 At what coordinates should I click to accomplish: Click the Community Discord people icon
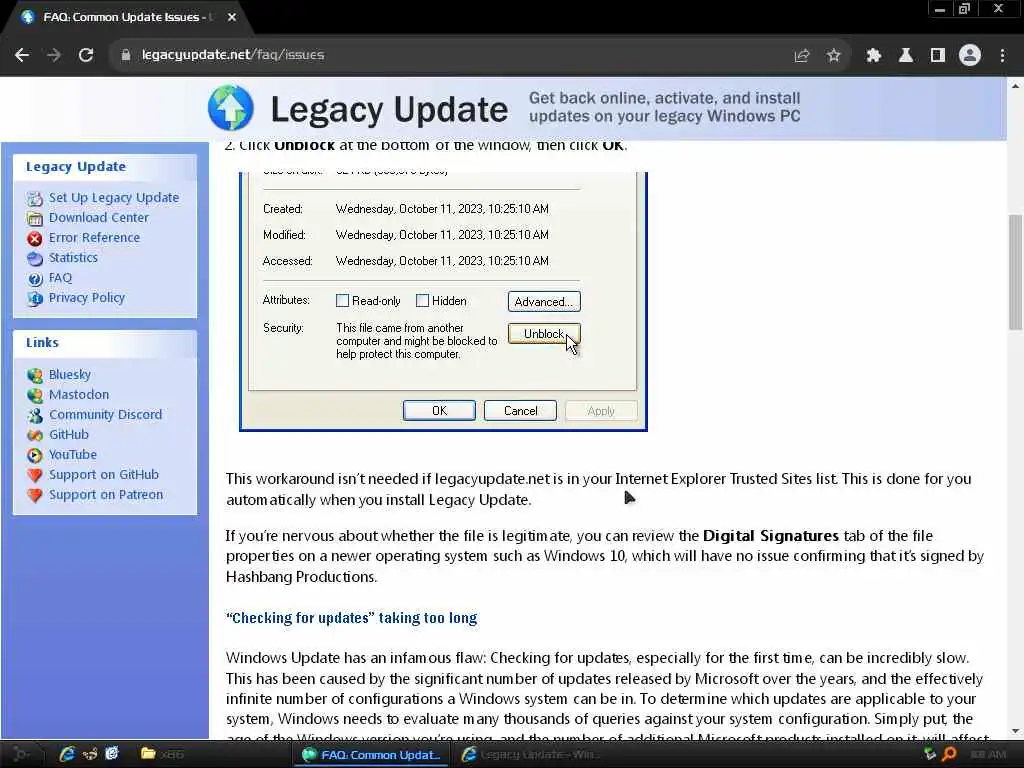coord(35,415)
